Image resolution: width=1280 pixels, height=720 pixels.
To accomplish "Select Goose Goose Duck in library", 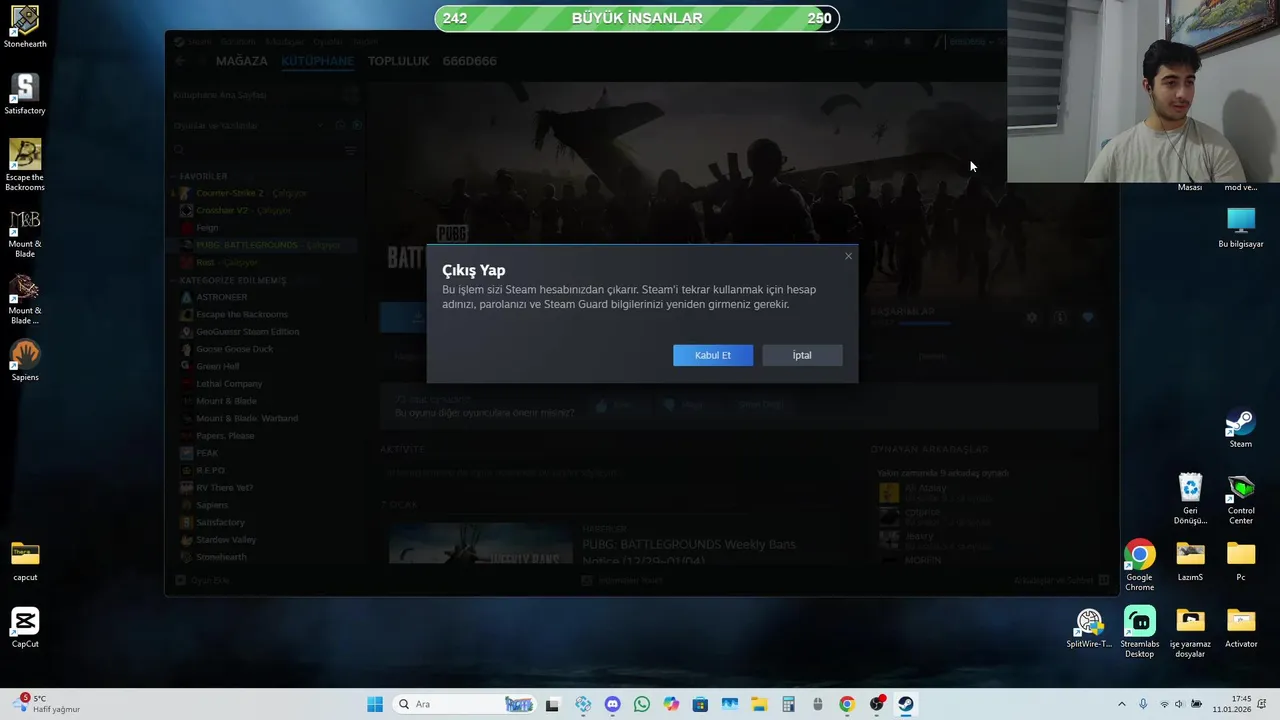I will coord(234,349).
